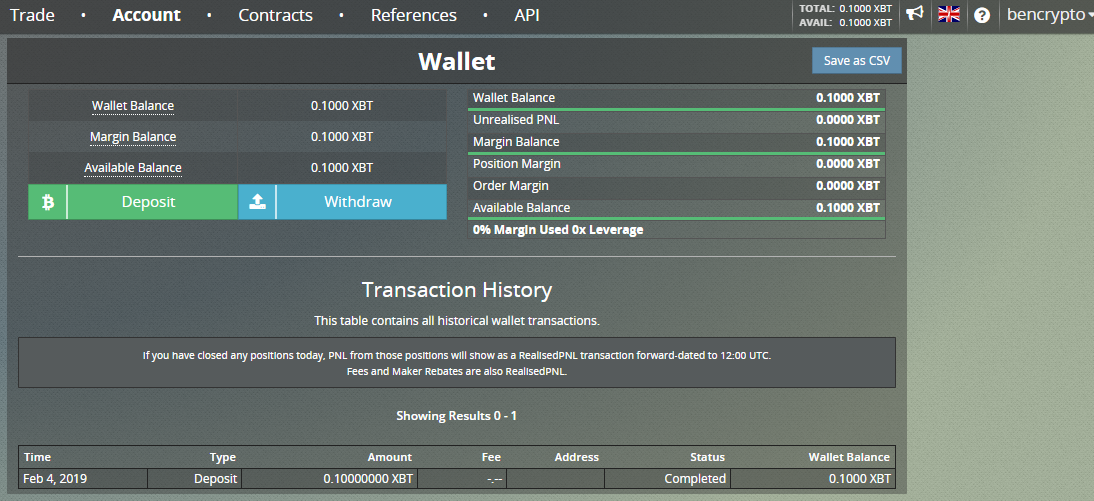Open the Contracts menu
This screenshot has height=501, width=1094.
click(x=276, y=15)
